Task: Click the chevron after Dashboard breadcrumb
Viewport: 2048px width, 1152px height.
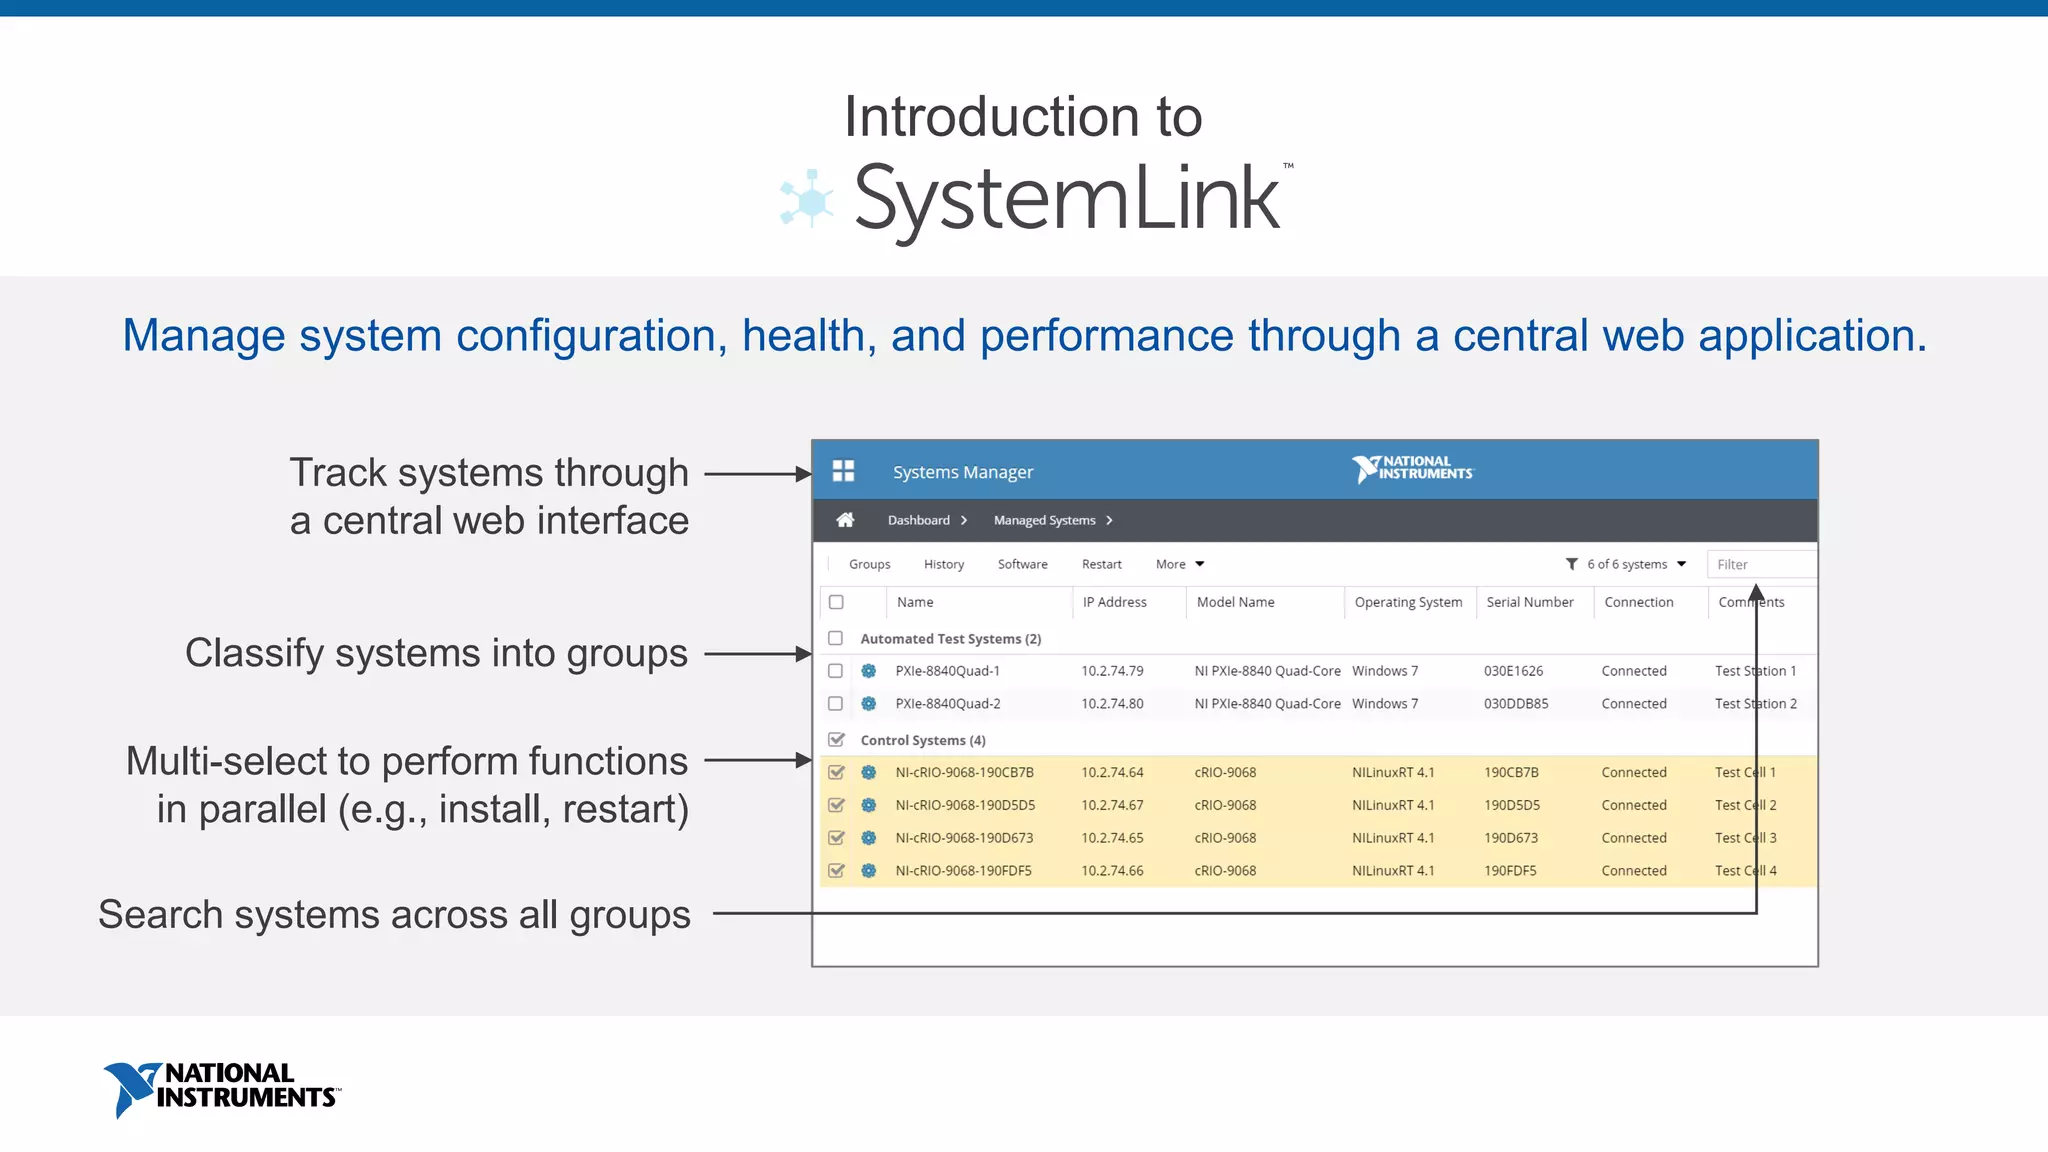Action: [964, 520]
